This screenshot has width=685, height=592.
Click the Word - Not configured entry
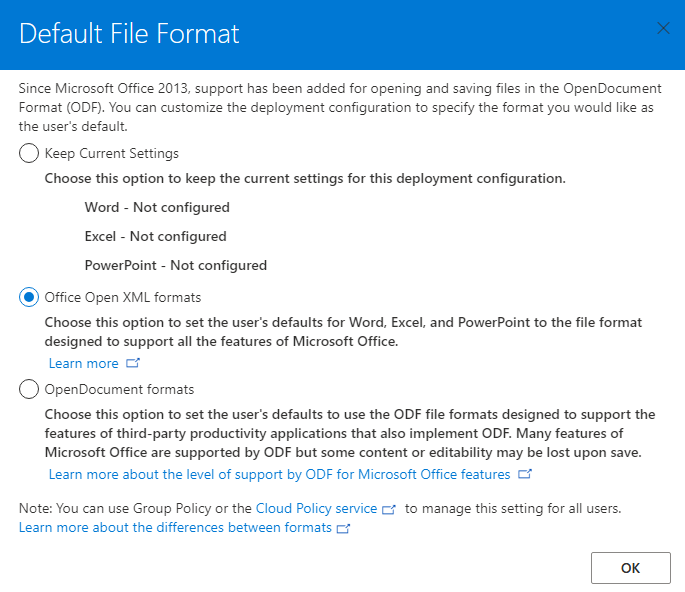point(157,207)
